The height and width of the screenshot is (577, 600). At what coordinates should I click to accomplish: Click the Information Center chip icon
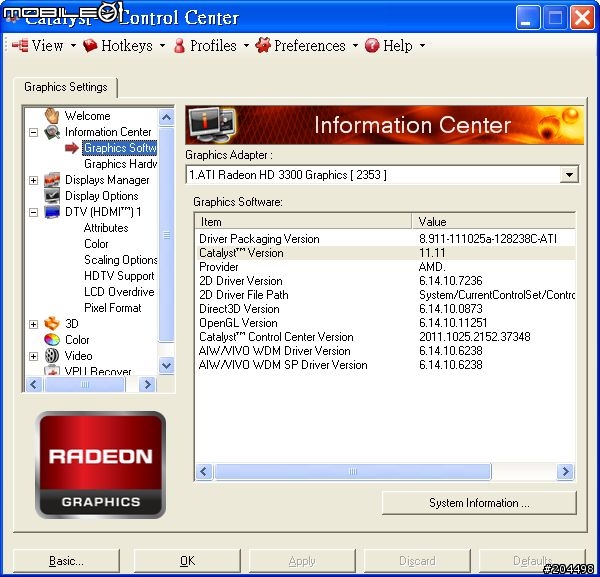pyautogui.click(x=52, y=132)
